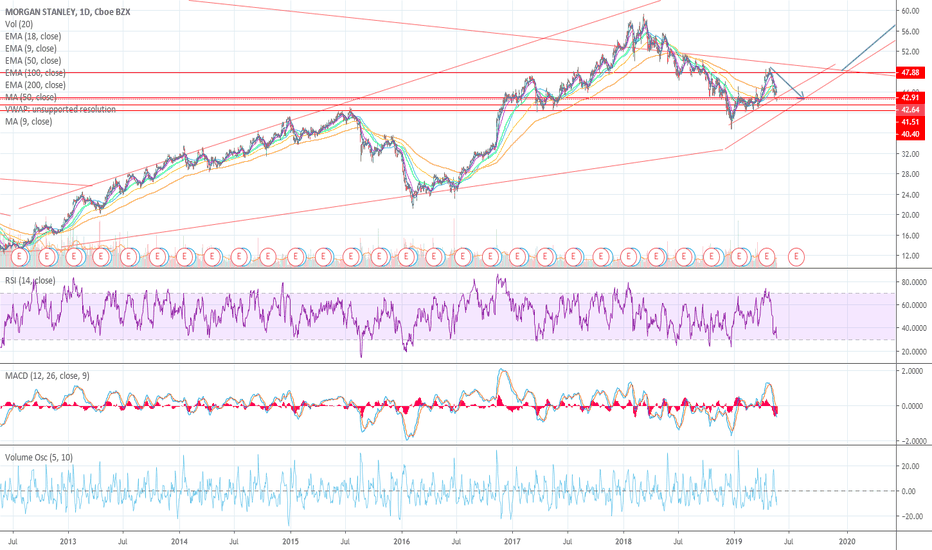The height and width of the screenshot is (550, 932).
Task: Click 60.00 on the price axis
Action: (x=910, y=11)
